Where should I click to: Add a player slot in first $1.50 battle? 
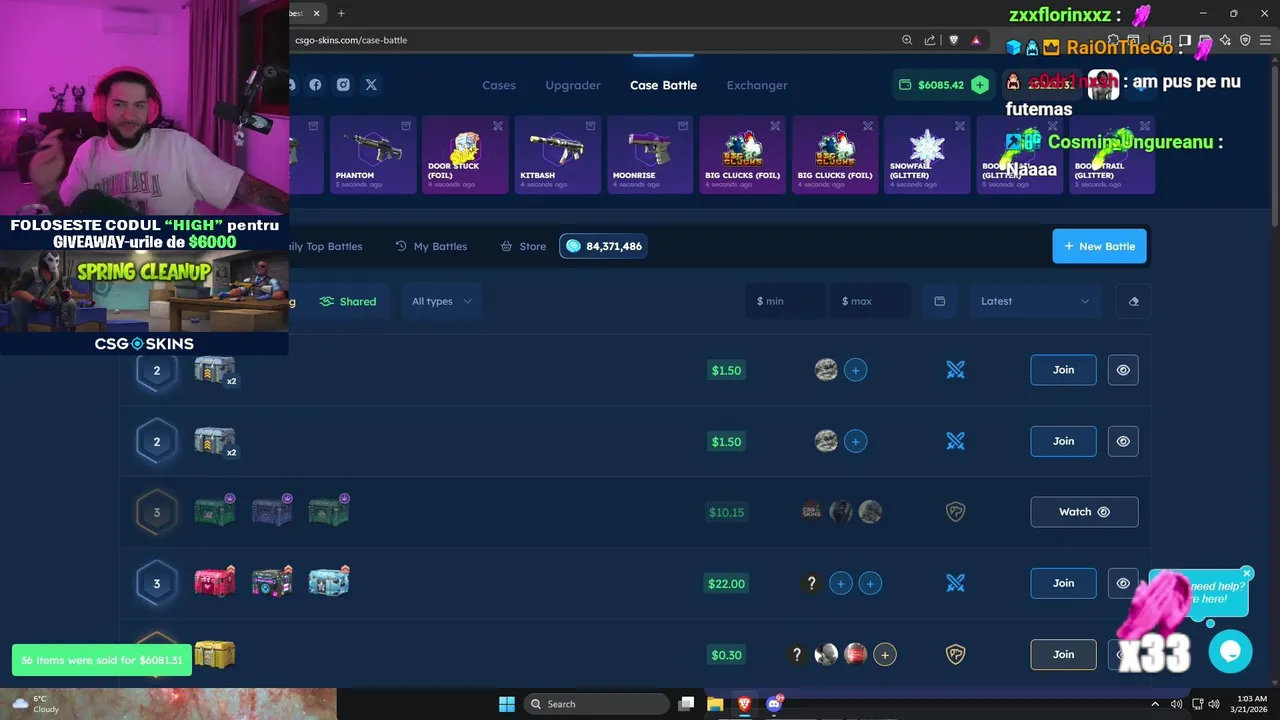pyautogui.click(x=855, y=370)
